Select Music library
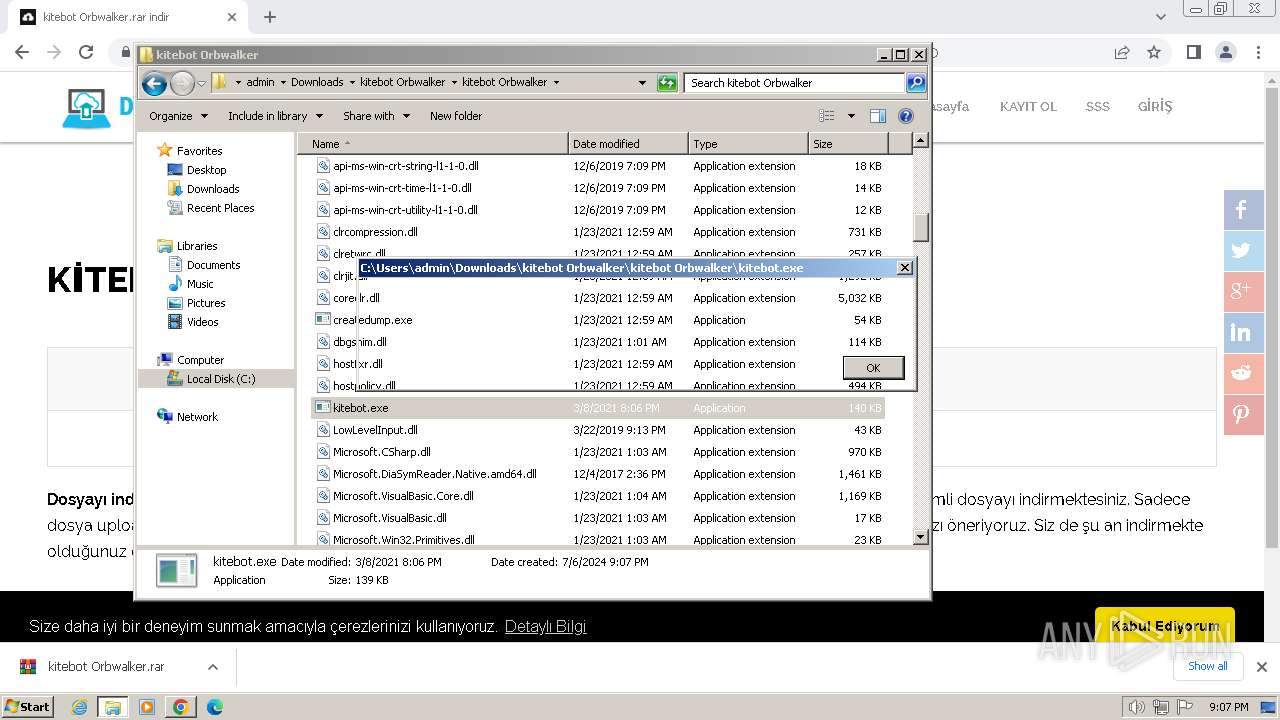The width and height of the screenshot is (1280, 720). tap(200, 284)
